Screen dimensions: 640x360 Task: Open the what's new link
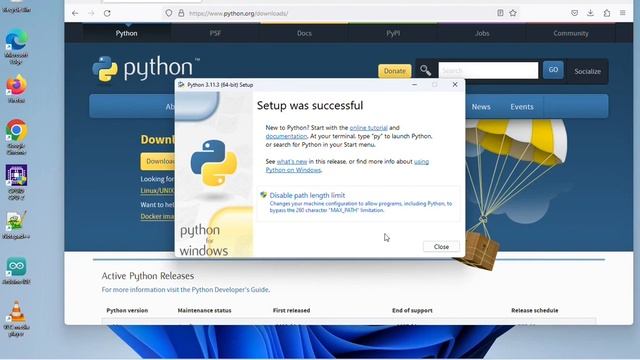[292, 162]
